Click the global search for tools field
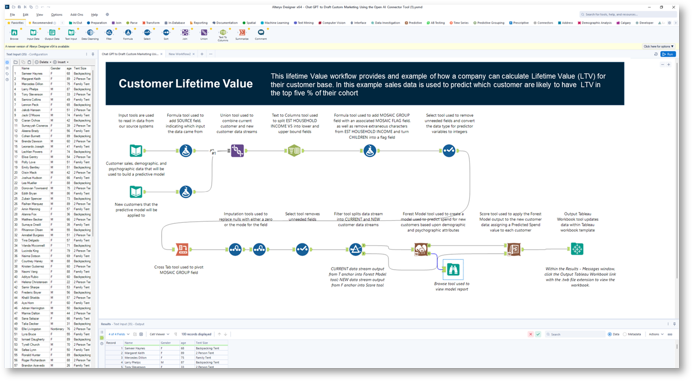This screenshot has width=692, height=381. (628, 15)
